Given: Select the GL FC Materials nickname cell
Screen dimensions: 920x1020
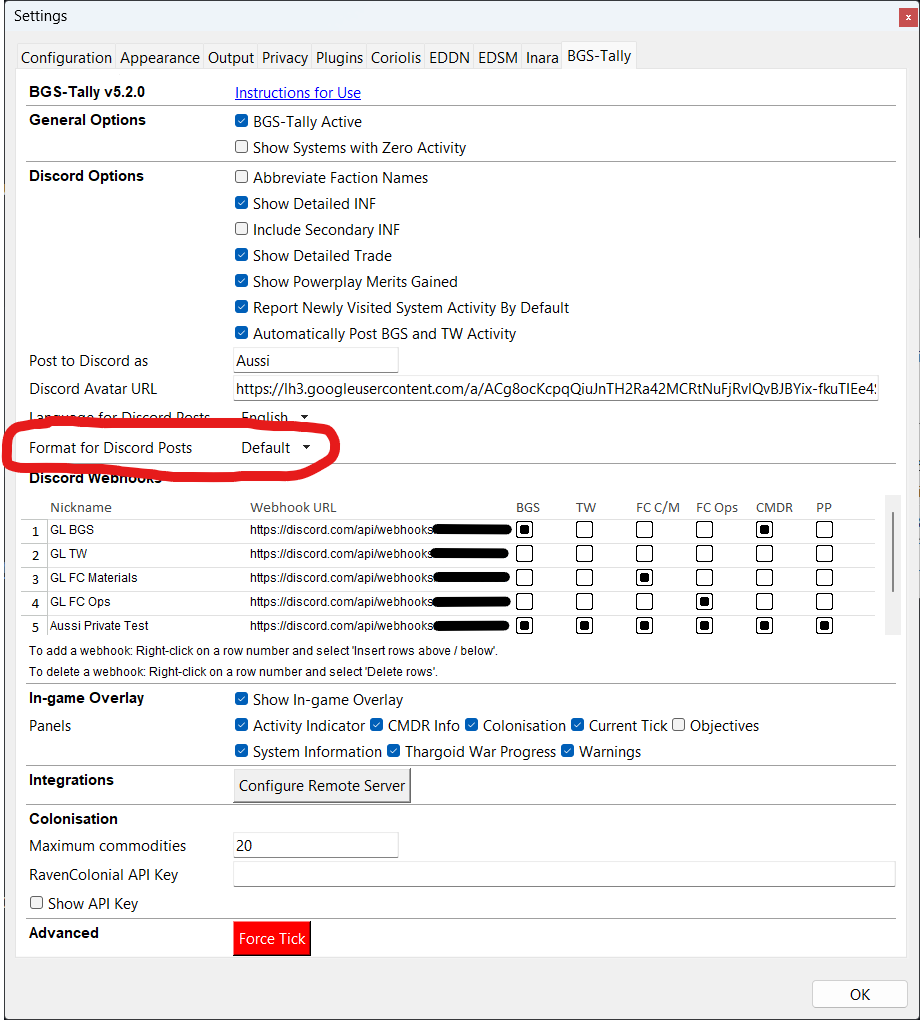Looking at the screenshot, I should pyautogui.click(x=147, y=578).
